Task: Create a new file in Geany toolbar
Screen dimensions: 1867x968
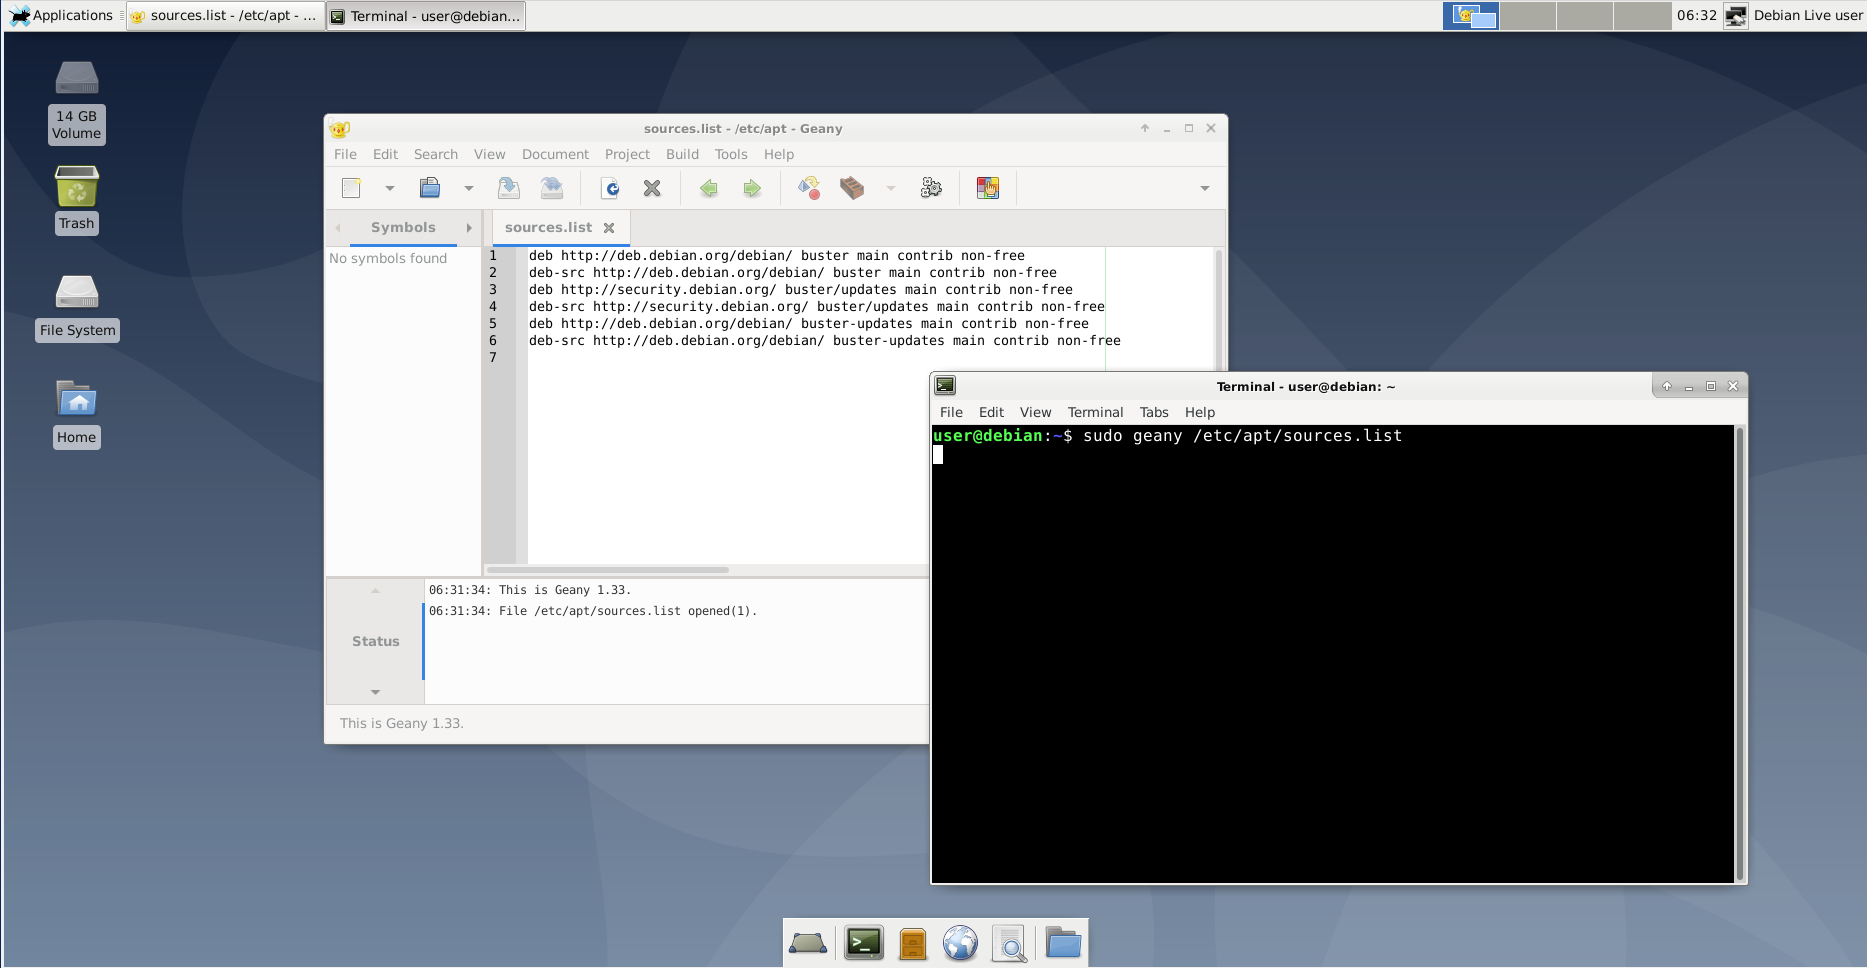Action: coord(351,188)
